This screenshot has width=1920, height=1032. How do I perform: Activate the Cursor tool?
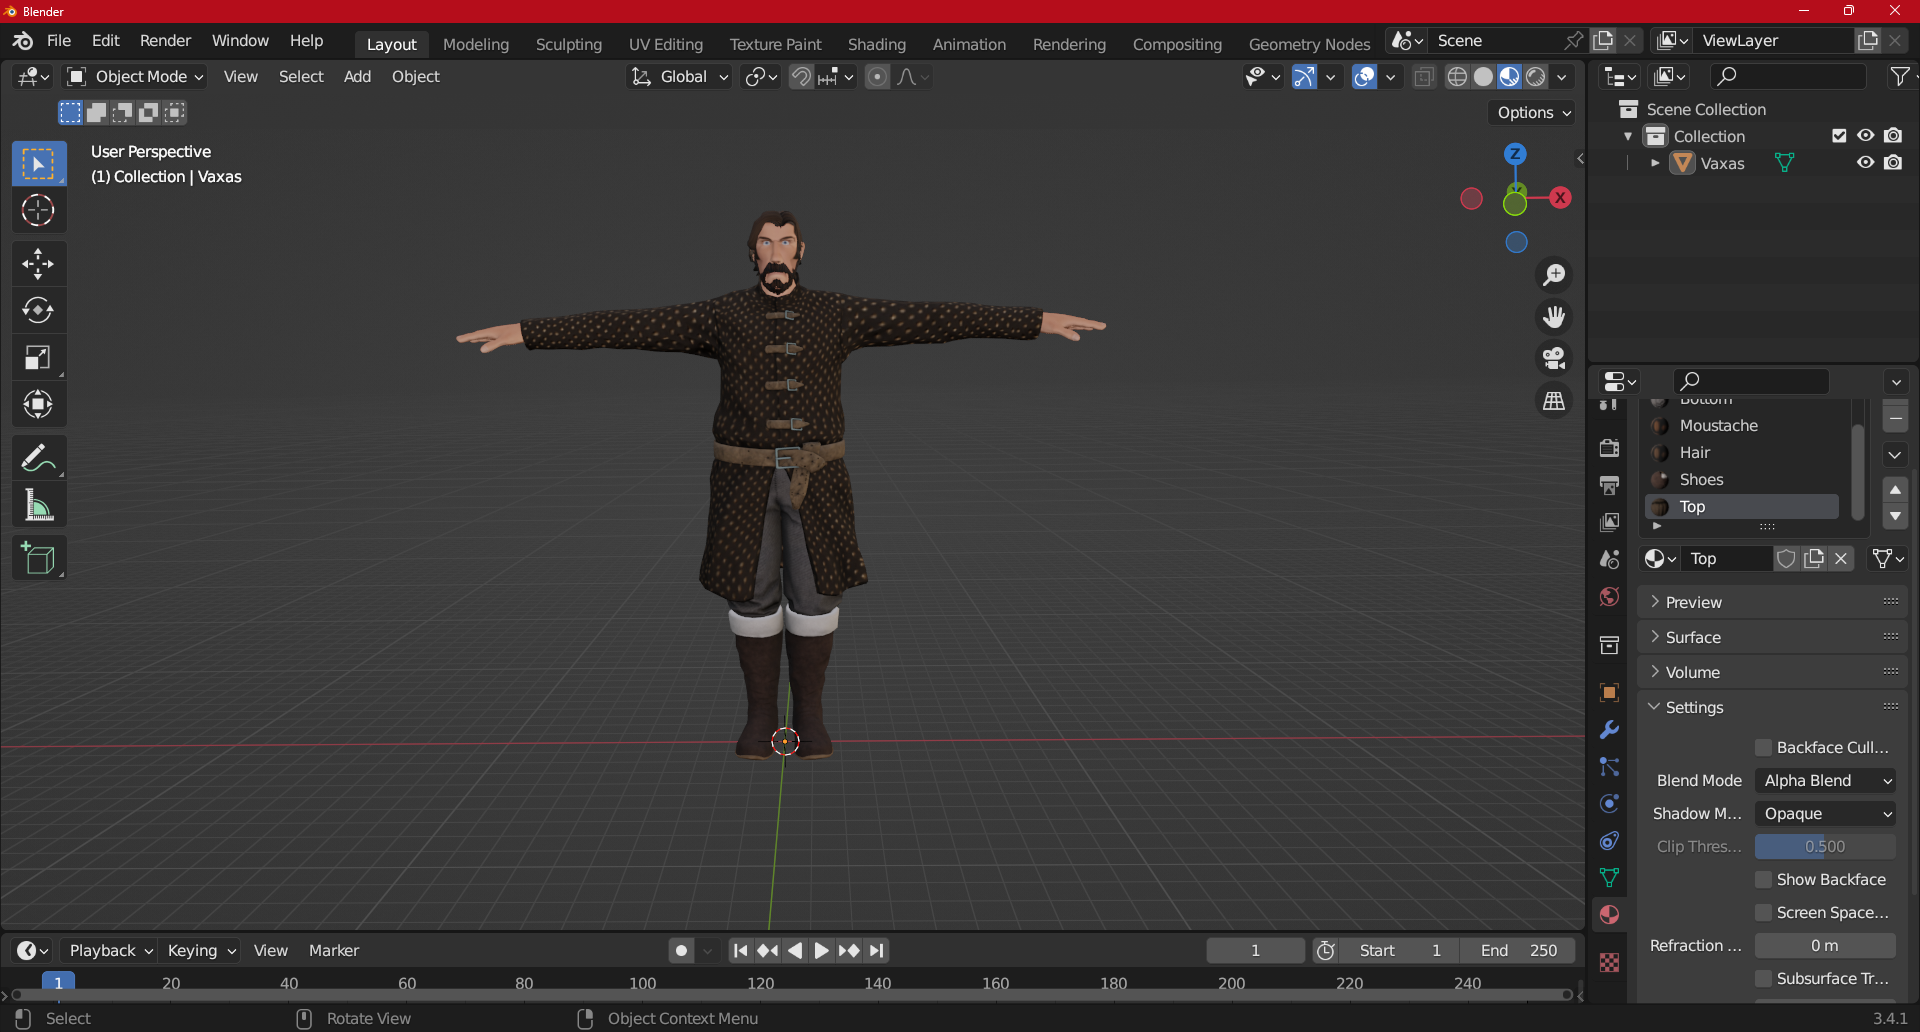(39, 210)
